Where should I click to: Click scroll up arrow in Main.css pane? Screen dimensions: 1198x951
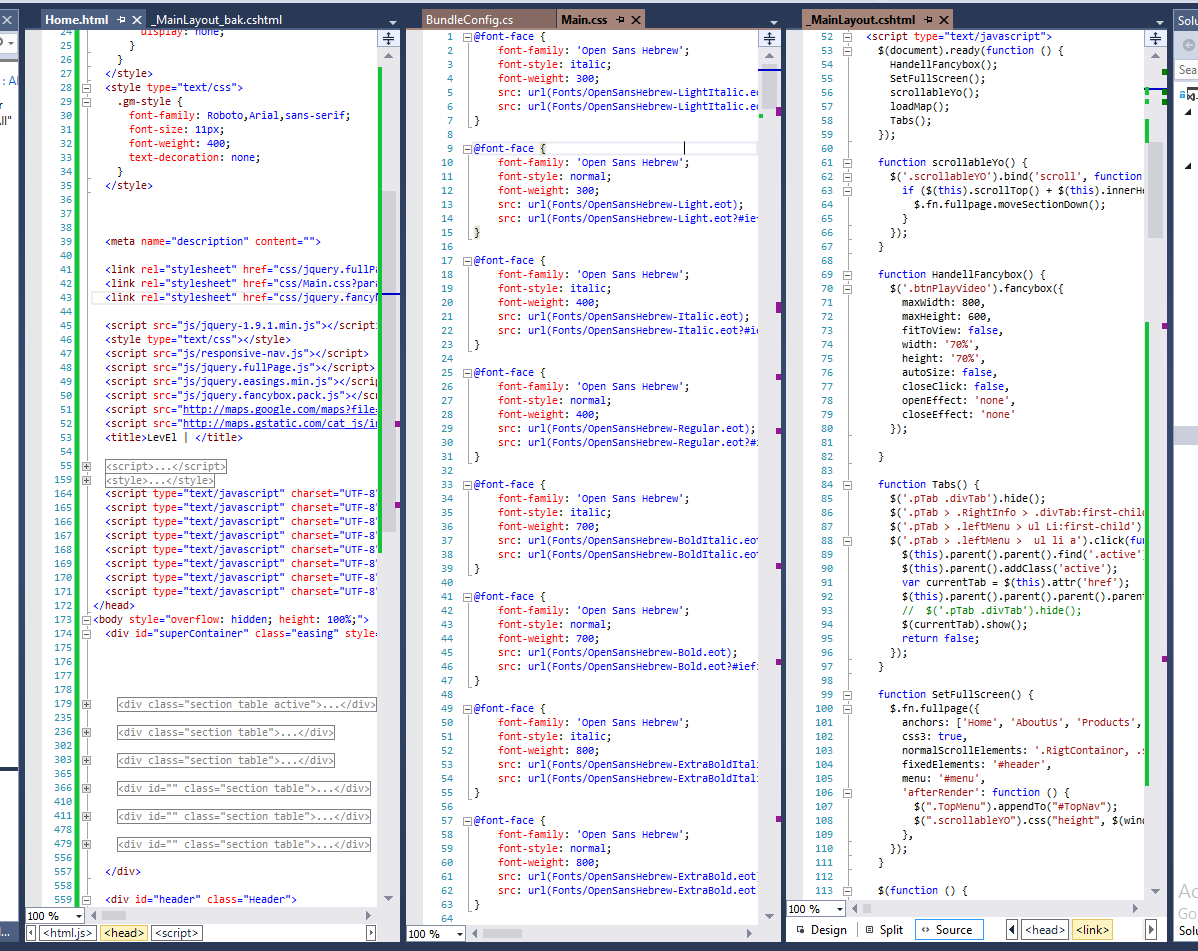coord(769,56)
